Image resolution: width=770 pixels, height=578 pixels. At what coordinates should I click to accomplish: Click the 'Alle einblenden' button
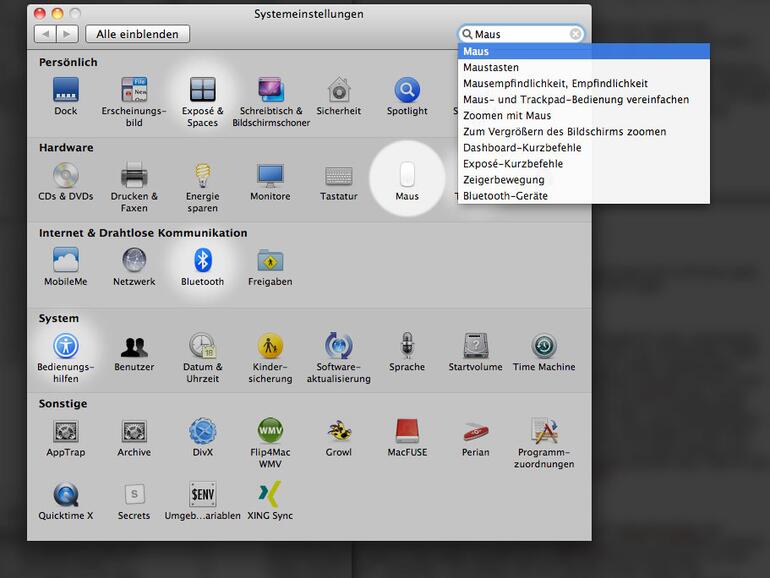[x=138, y=34]
